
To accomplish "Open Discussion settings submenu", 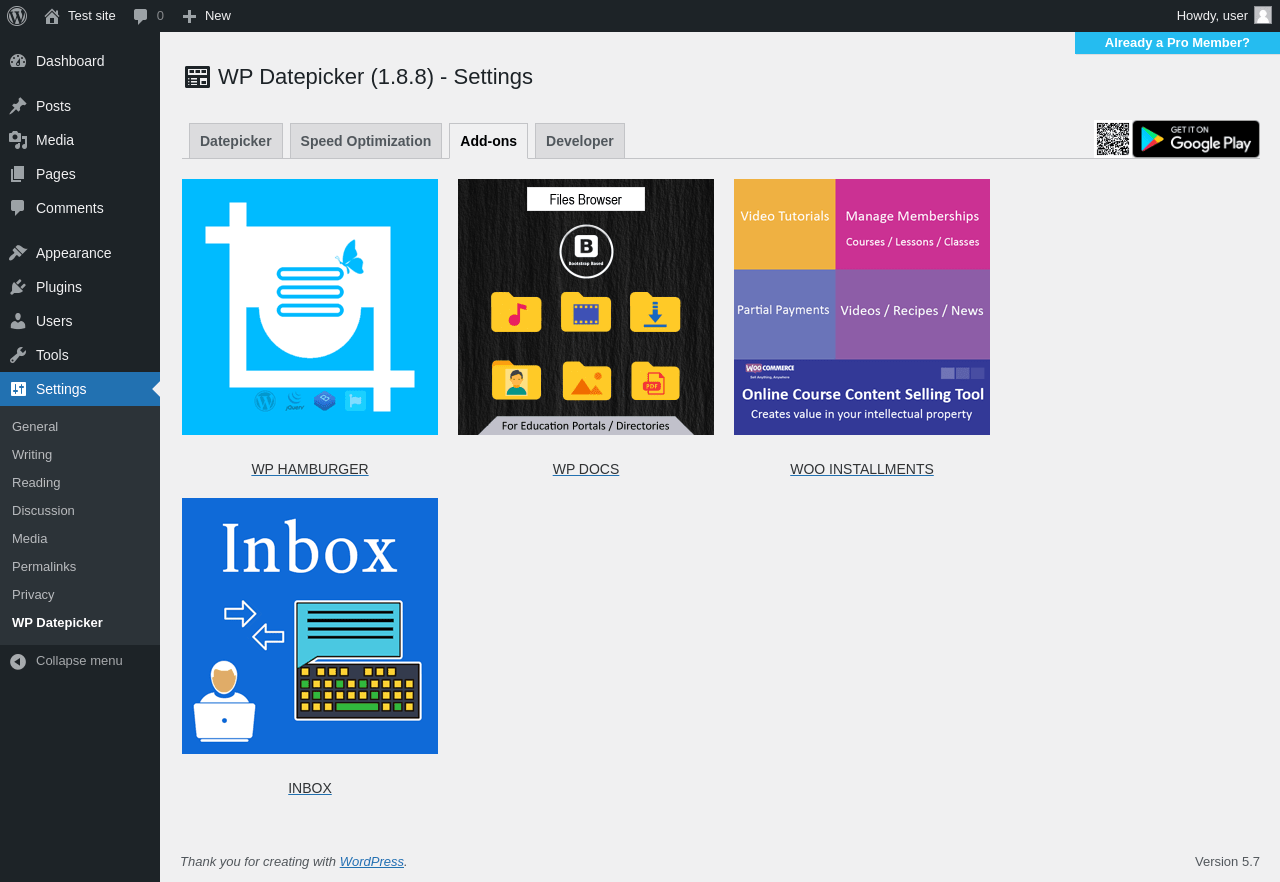I will click(x=80, y=510).
